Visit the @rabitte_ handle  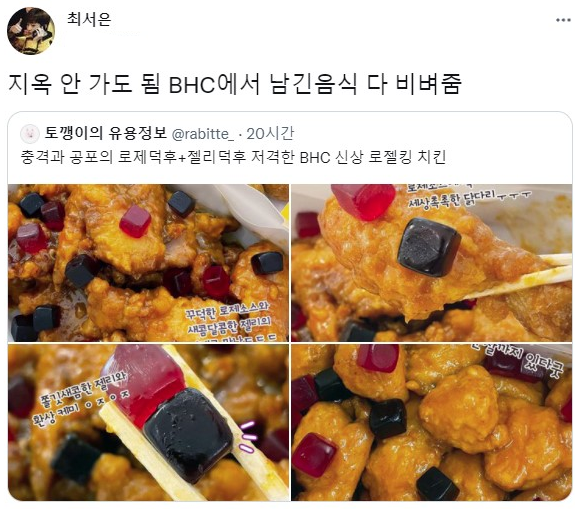pyautogui.click(x=203, y=134)
